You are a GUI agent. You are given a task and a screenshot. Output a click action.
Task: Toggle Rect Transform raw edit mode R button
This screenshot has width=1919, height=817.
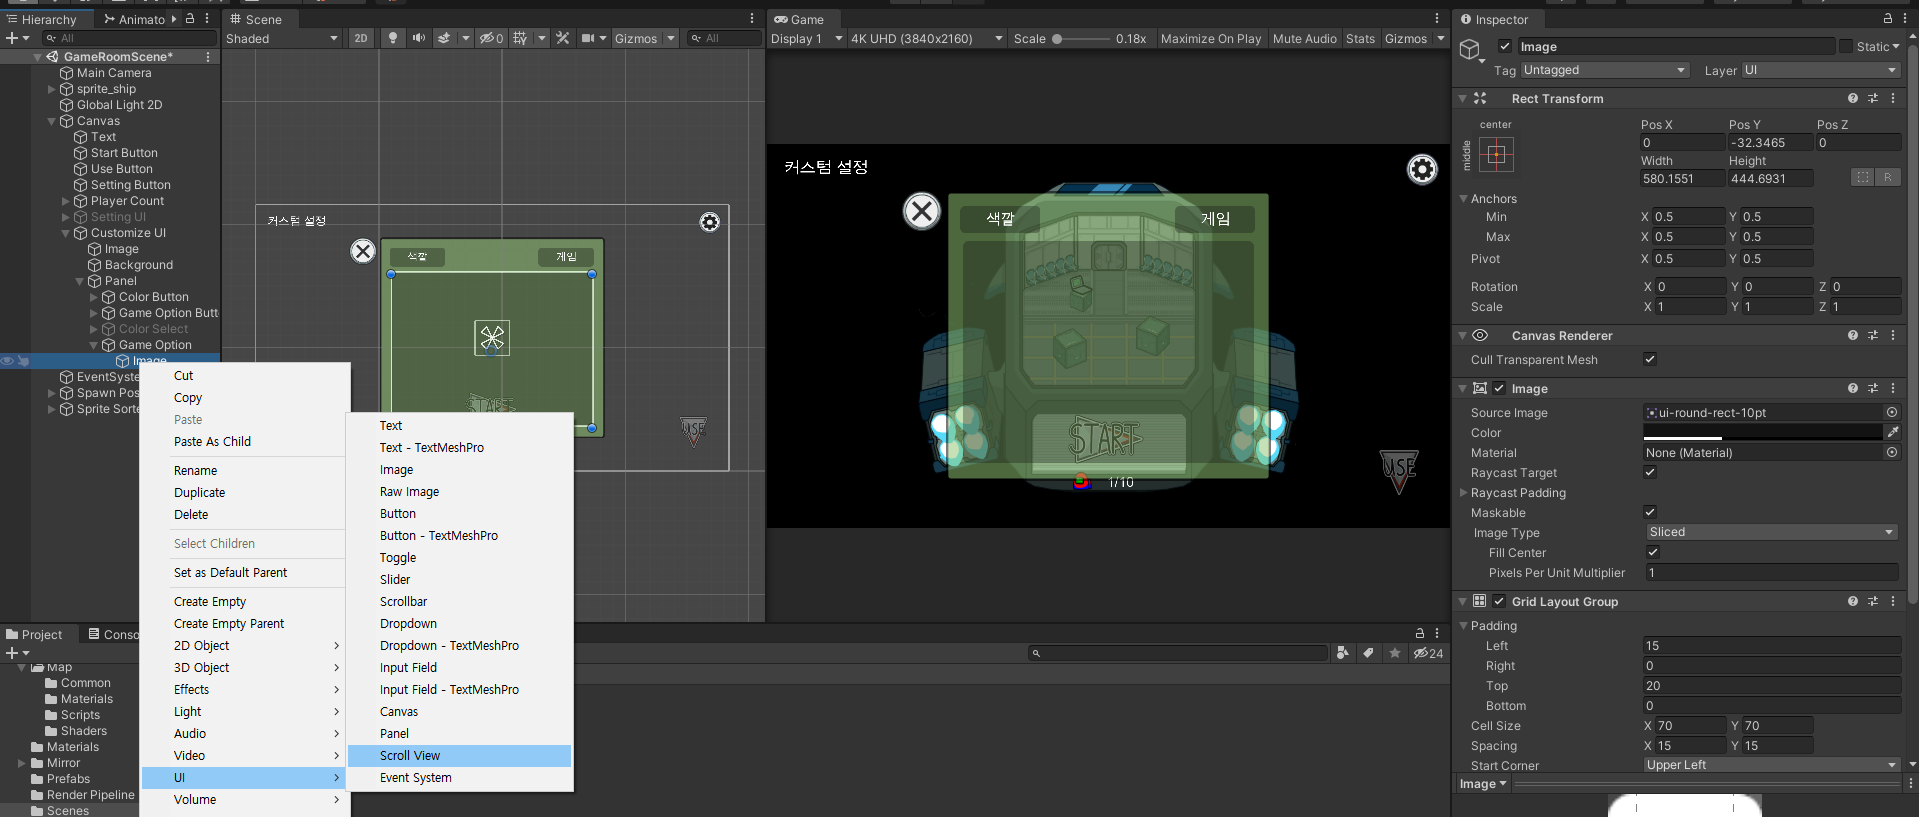[x=1888, y=177]
